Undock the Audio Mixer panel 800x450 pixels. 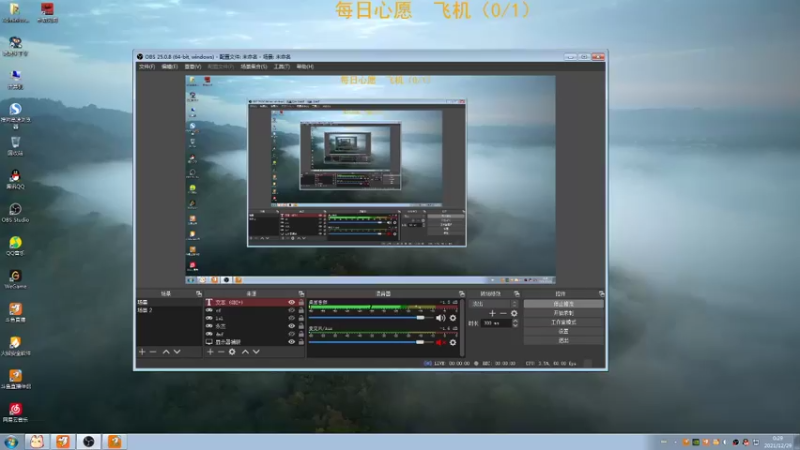(x=462, y=294)
